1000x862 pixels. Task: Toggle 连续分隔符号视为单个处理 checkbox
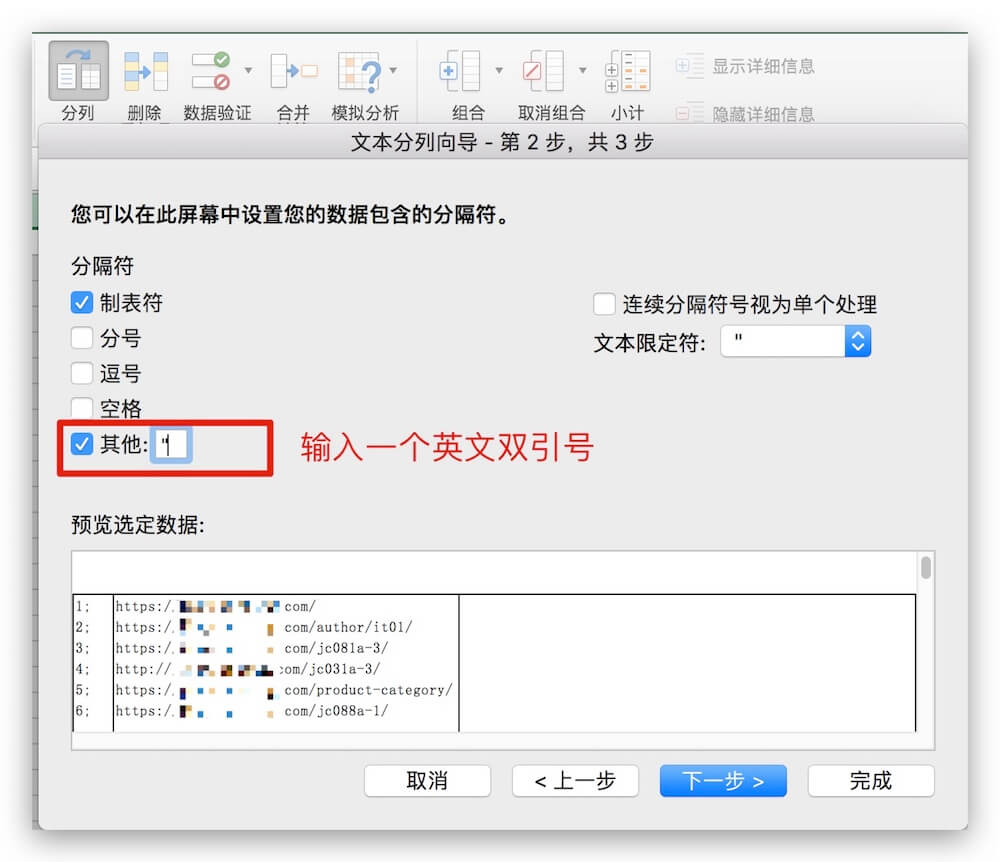coord(604,304)
